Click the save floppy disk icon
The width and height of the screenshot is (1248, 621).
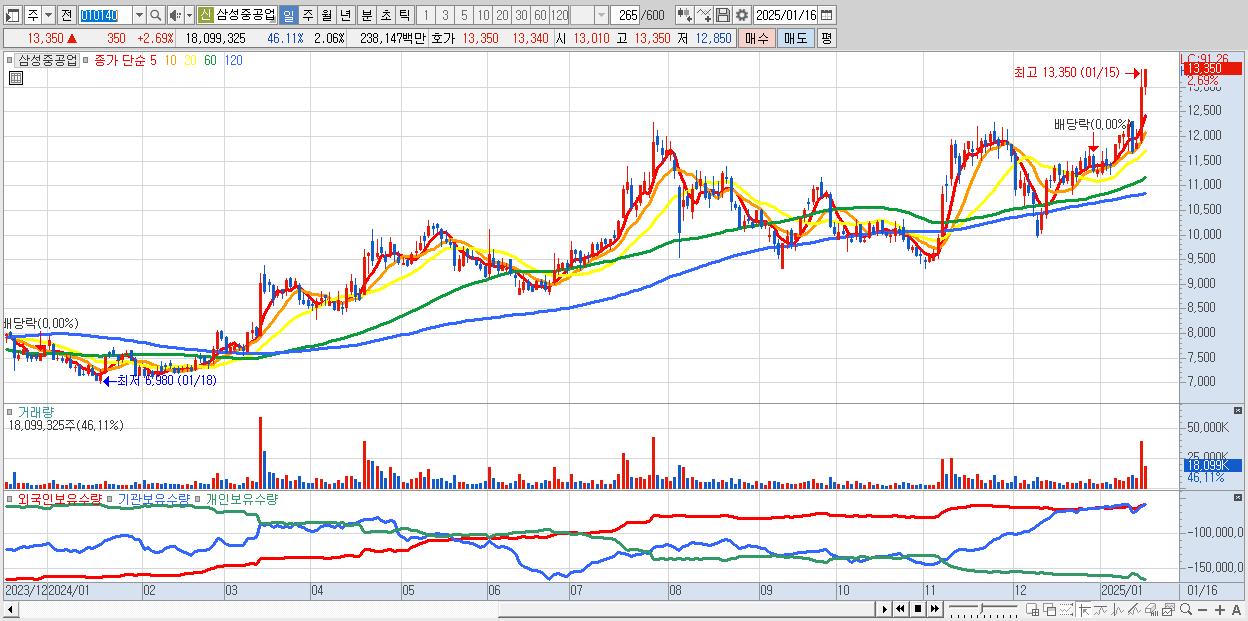(x=723, y=15)
